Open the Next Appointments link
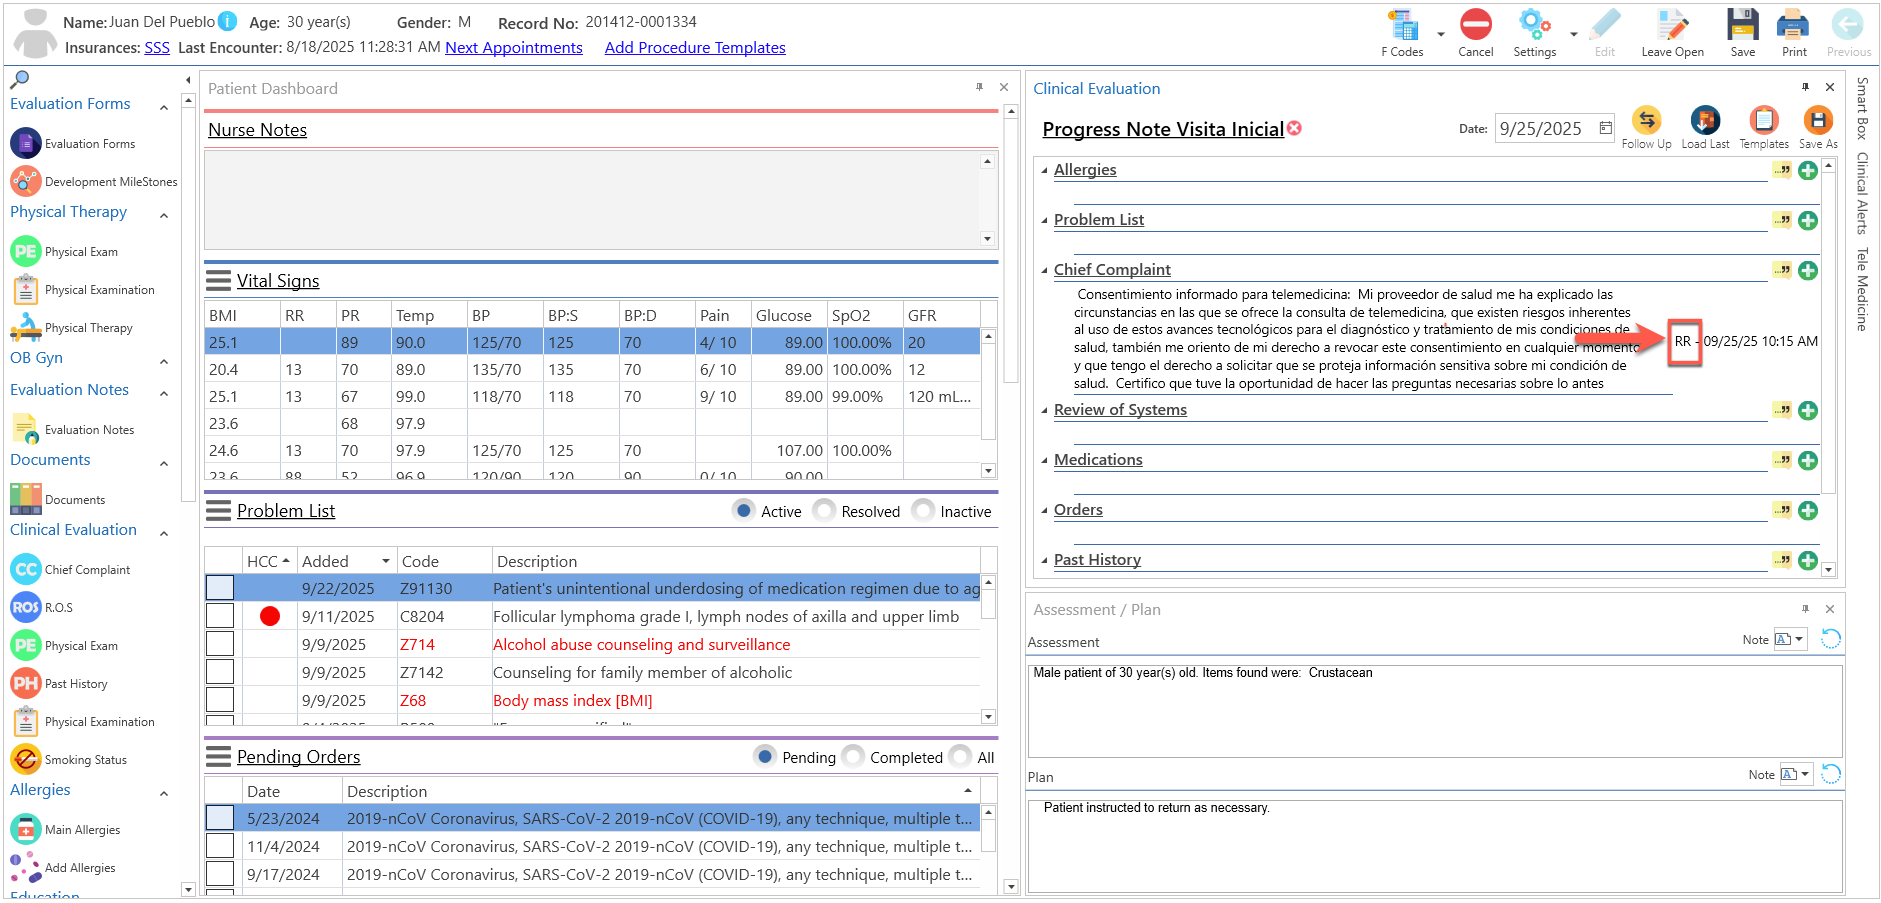 514,47
